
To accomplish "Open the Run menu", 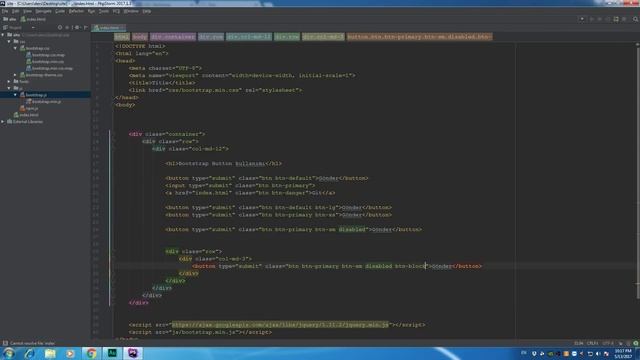I will point(91,11).
